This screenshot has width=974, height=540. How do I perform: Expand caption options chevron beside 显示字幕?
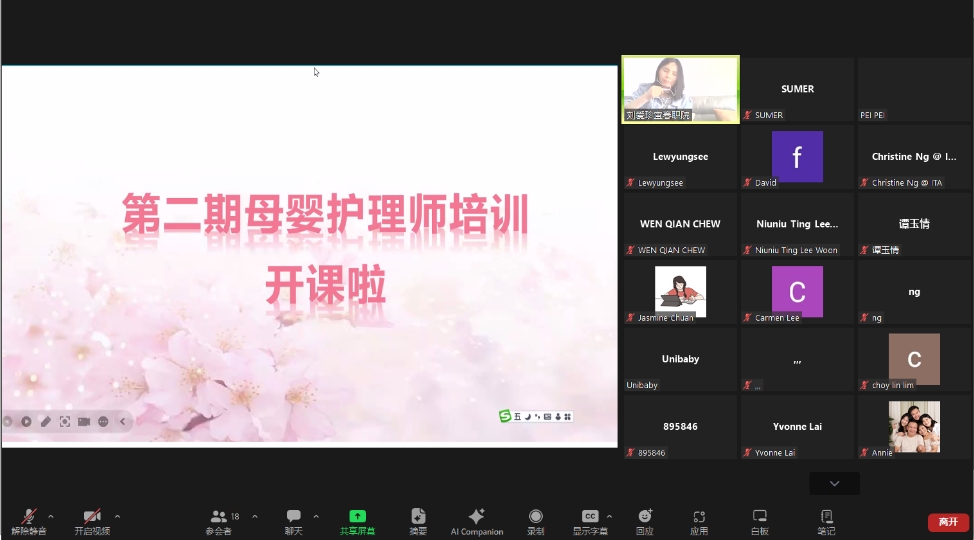[610, 517]
